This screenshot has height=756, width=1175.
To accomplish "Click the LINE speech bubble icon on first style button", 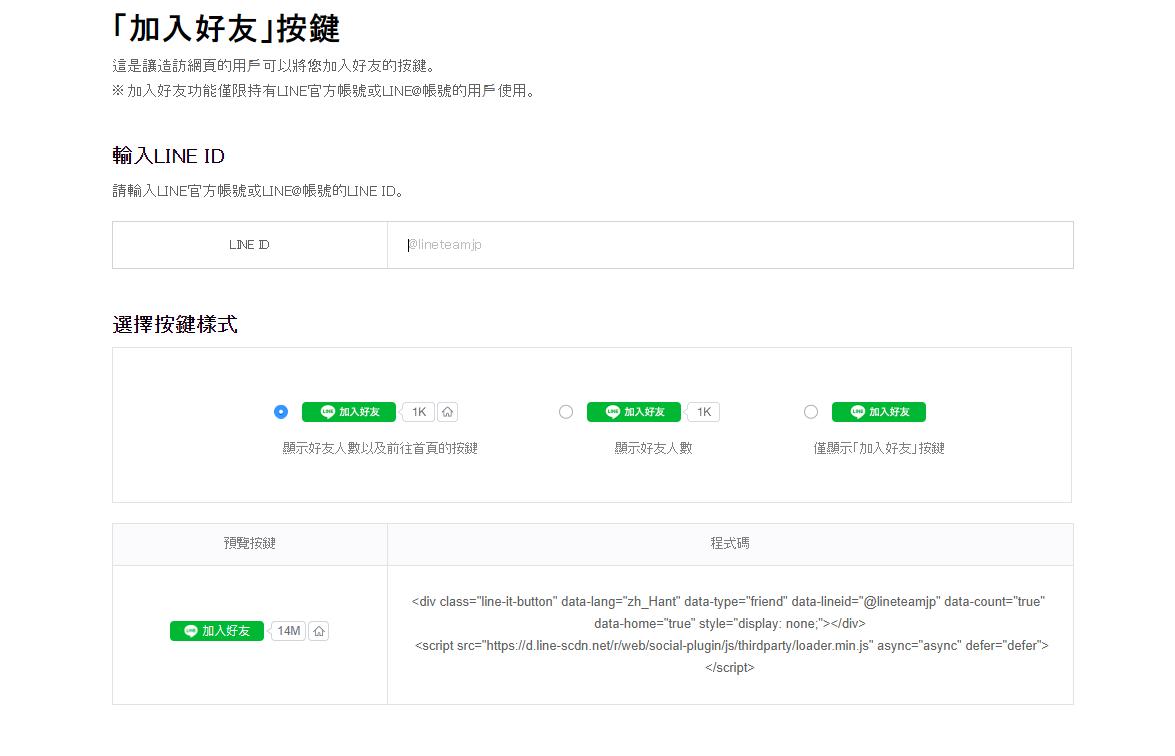I will point(327,411).
